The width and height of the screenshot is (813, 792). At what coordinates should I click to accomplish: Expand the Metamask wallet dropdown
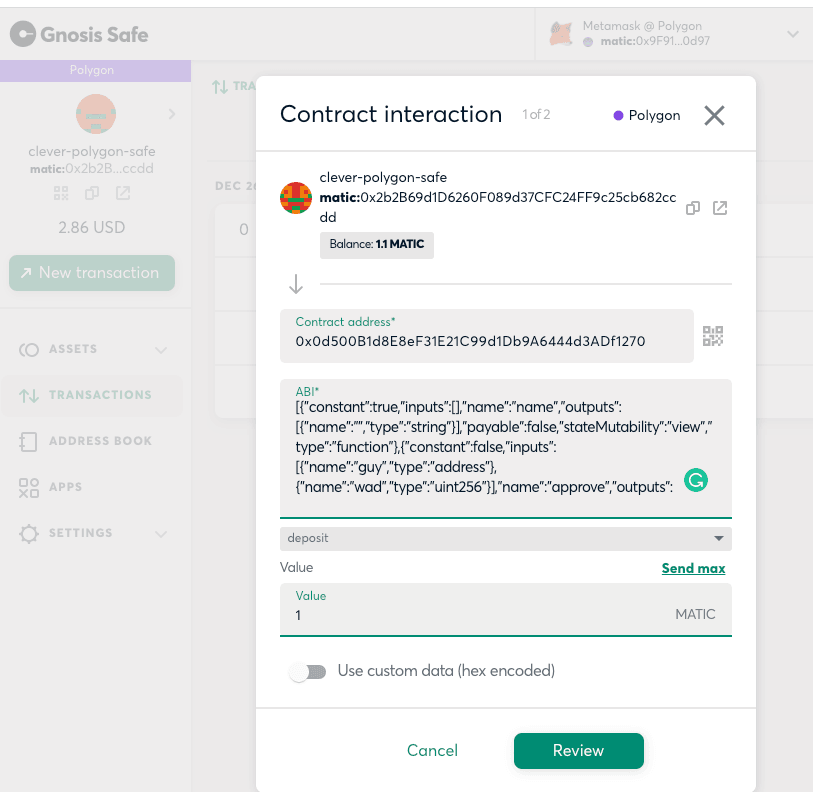point(793,34)
